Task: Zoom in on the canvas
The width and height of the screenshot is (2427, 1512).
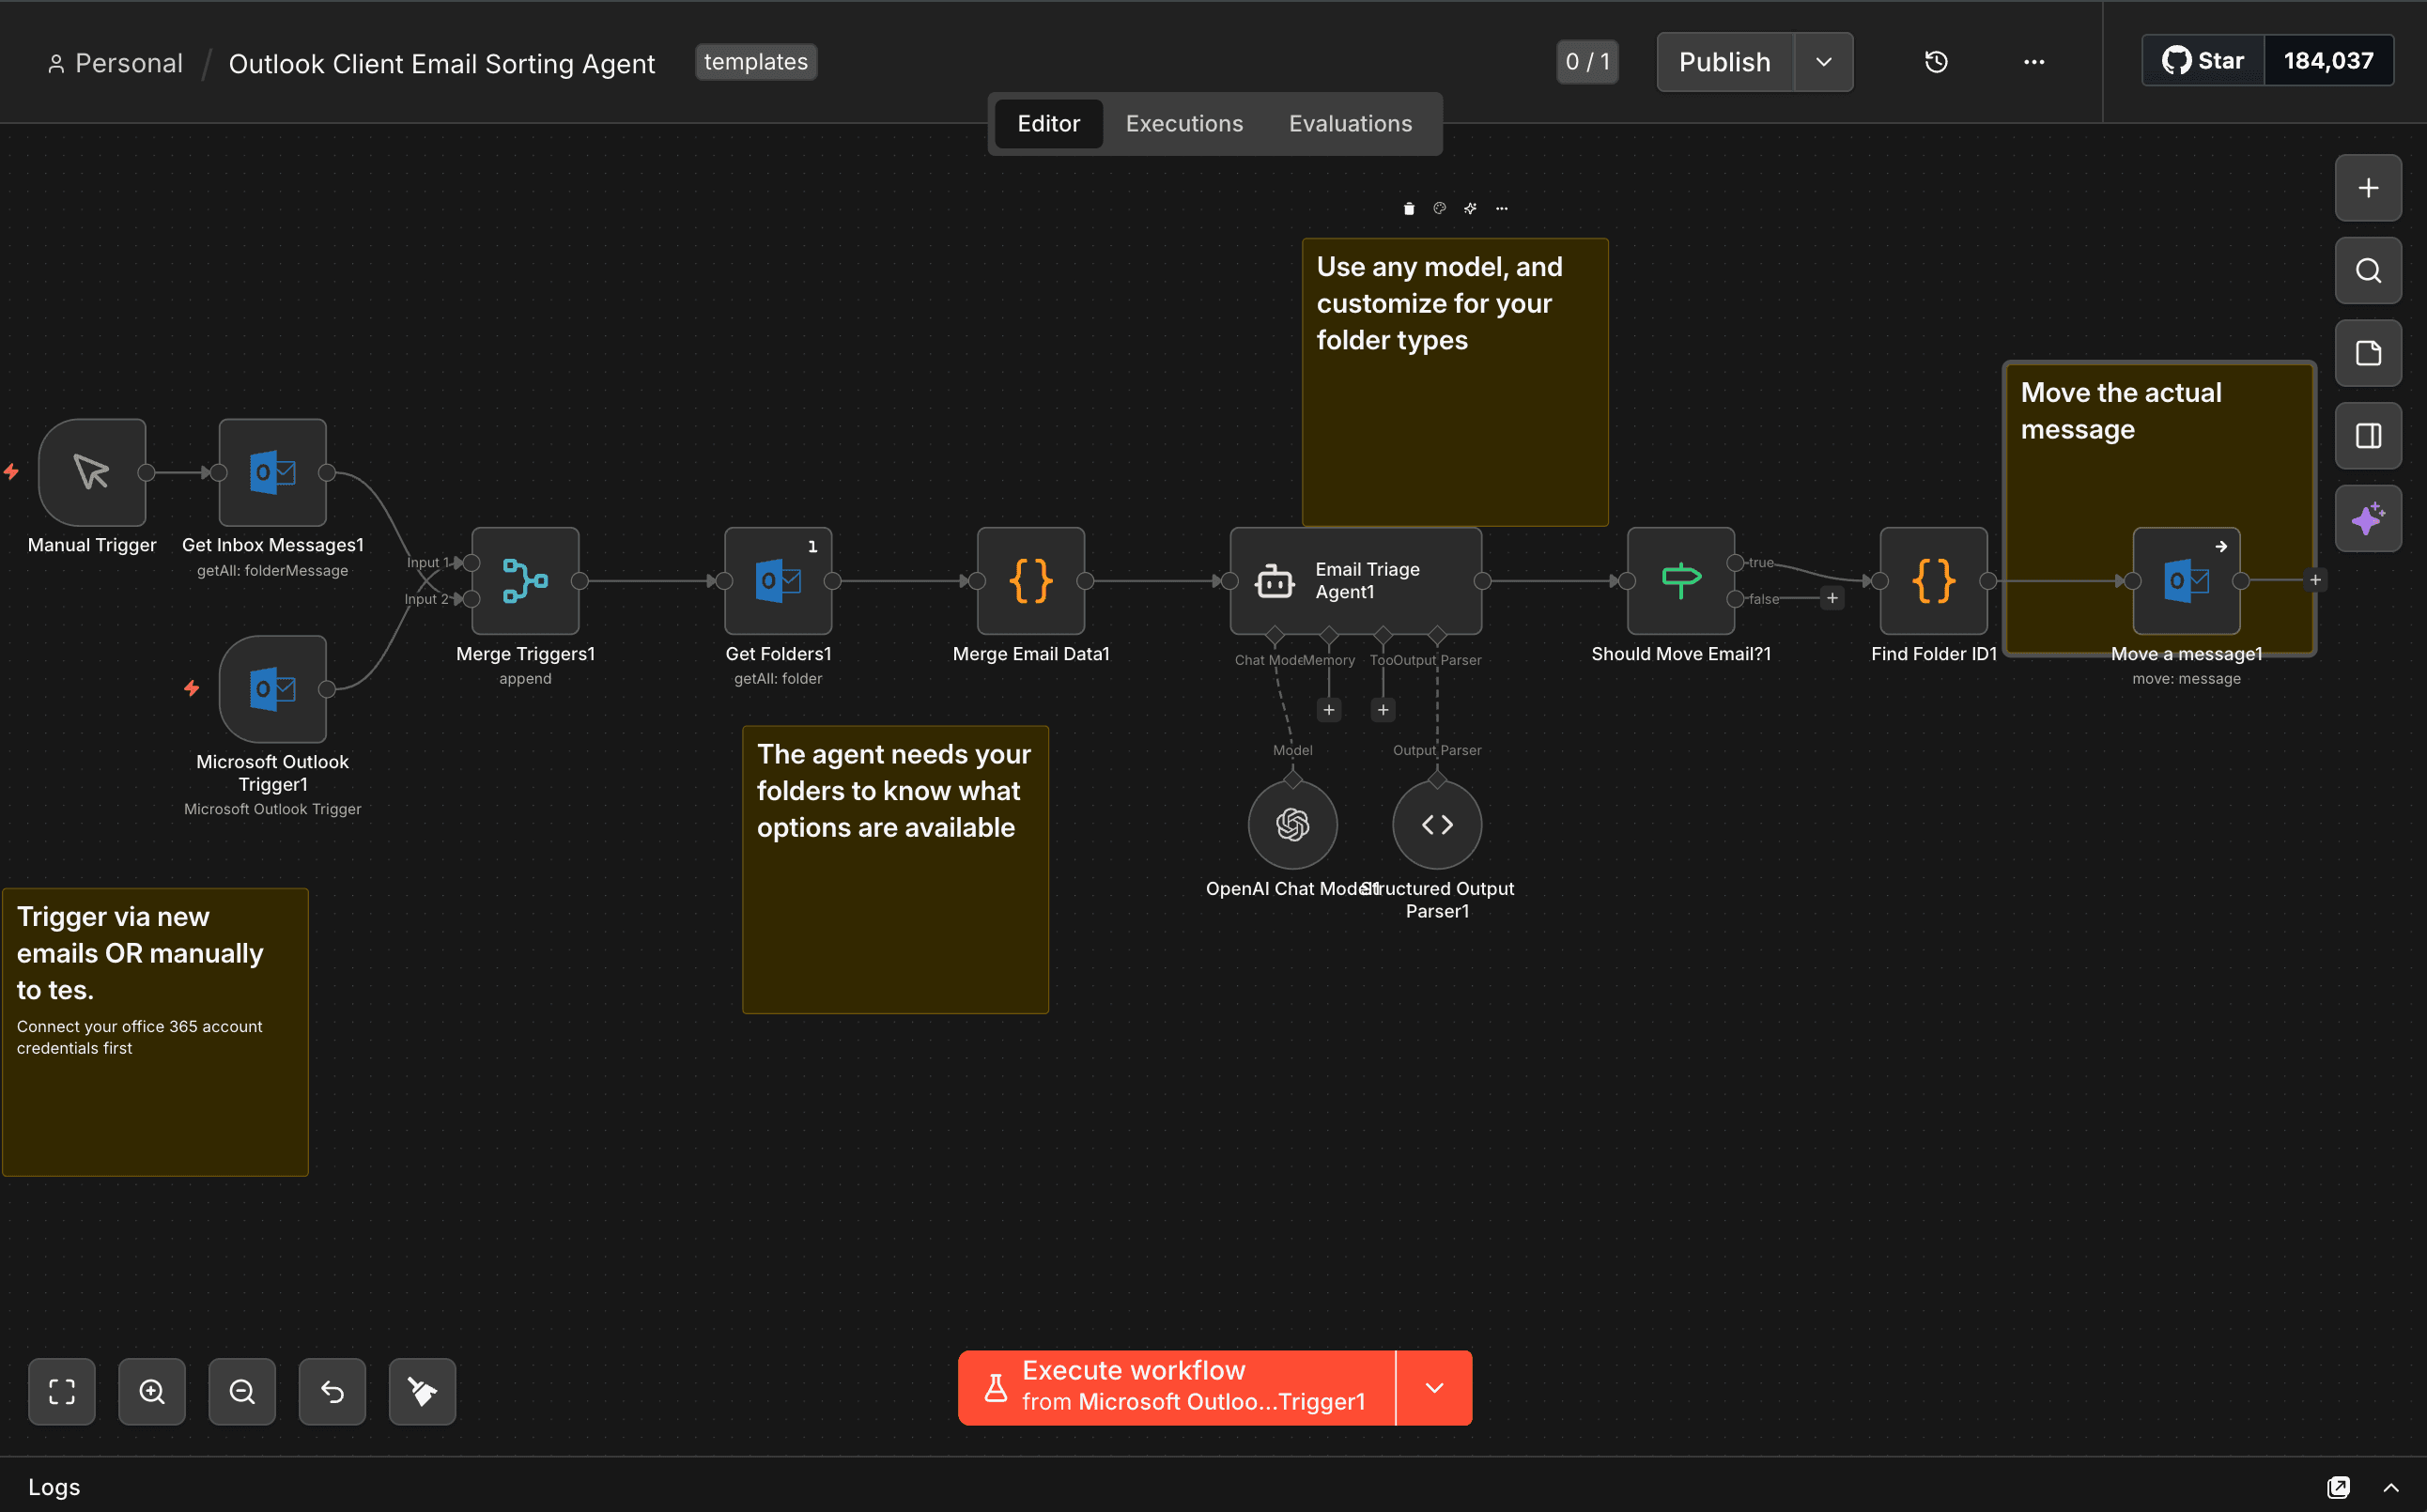Action: (151, 1391)
